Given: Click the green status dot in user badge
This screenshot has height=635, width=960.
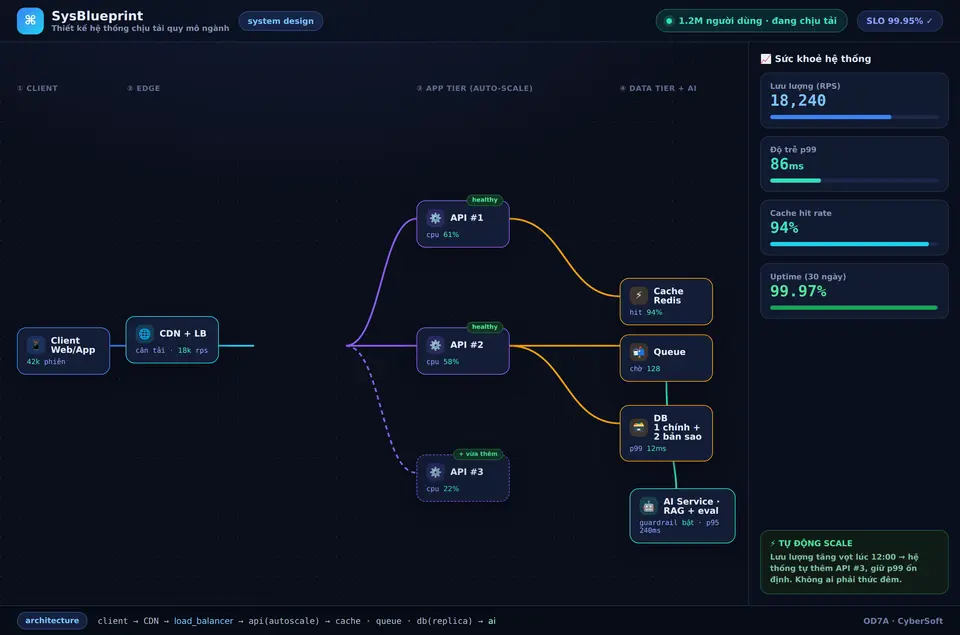Looking at the screenshot, I should [x=669, y=21].
